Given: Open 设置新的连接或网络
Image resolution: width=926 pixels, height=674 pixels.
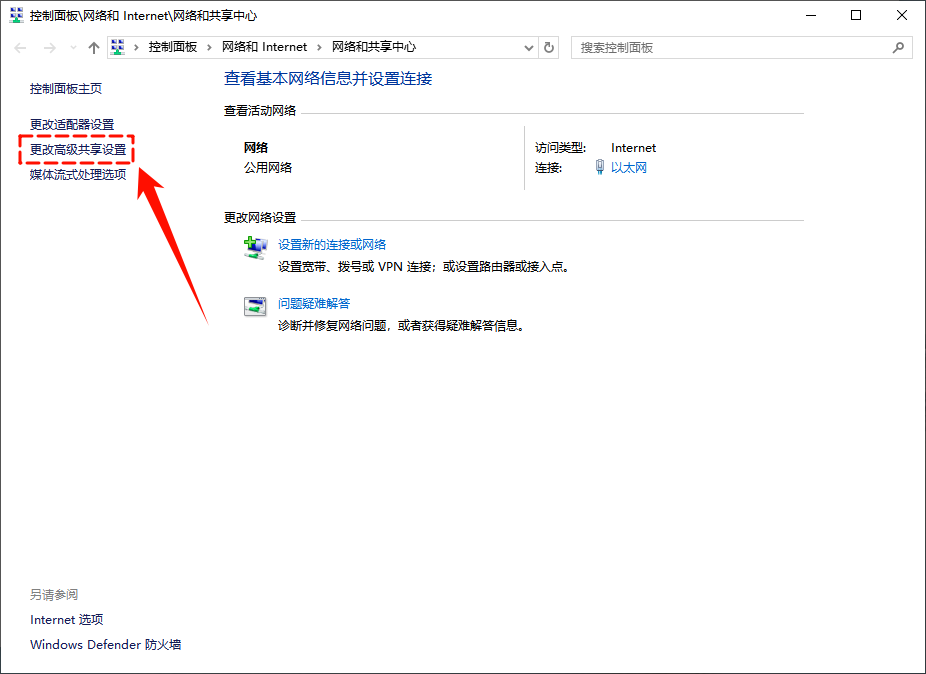Looking at the screenshot, I should click(330, 244).
